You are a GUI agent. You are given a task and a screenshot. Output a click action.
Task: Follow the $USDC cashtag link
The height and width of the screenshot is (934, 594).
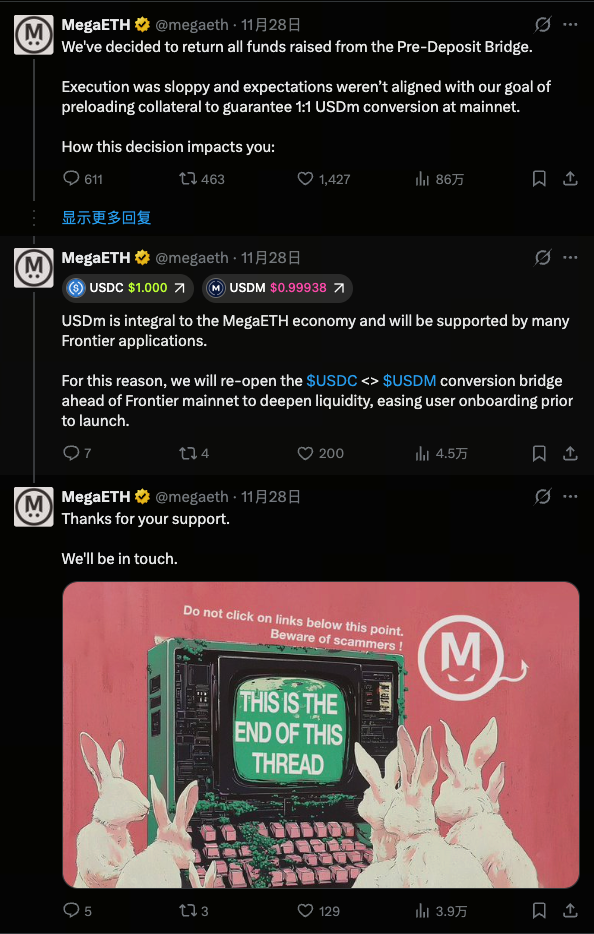[x=332, y=381]
